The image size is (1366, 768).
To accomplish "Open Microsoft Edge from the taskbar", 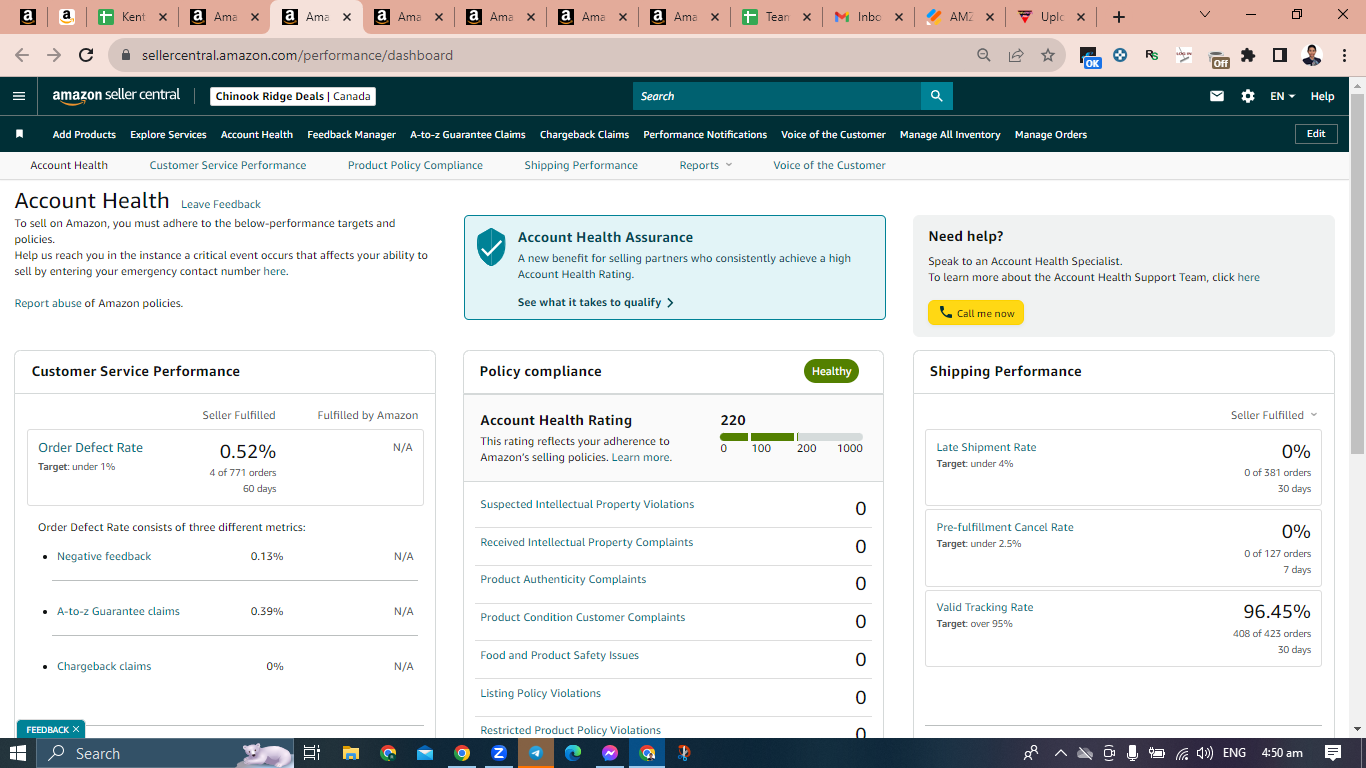I will pos(572,753).
